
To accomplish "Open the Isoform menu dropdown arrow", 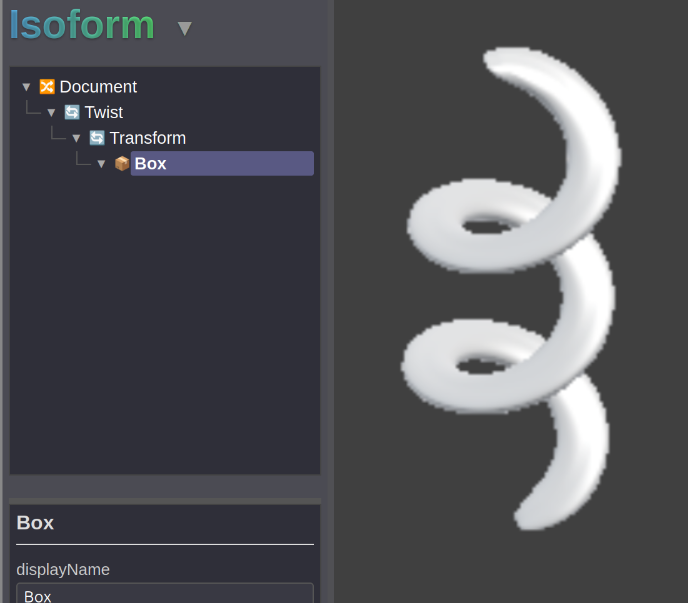I will 185,29.
